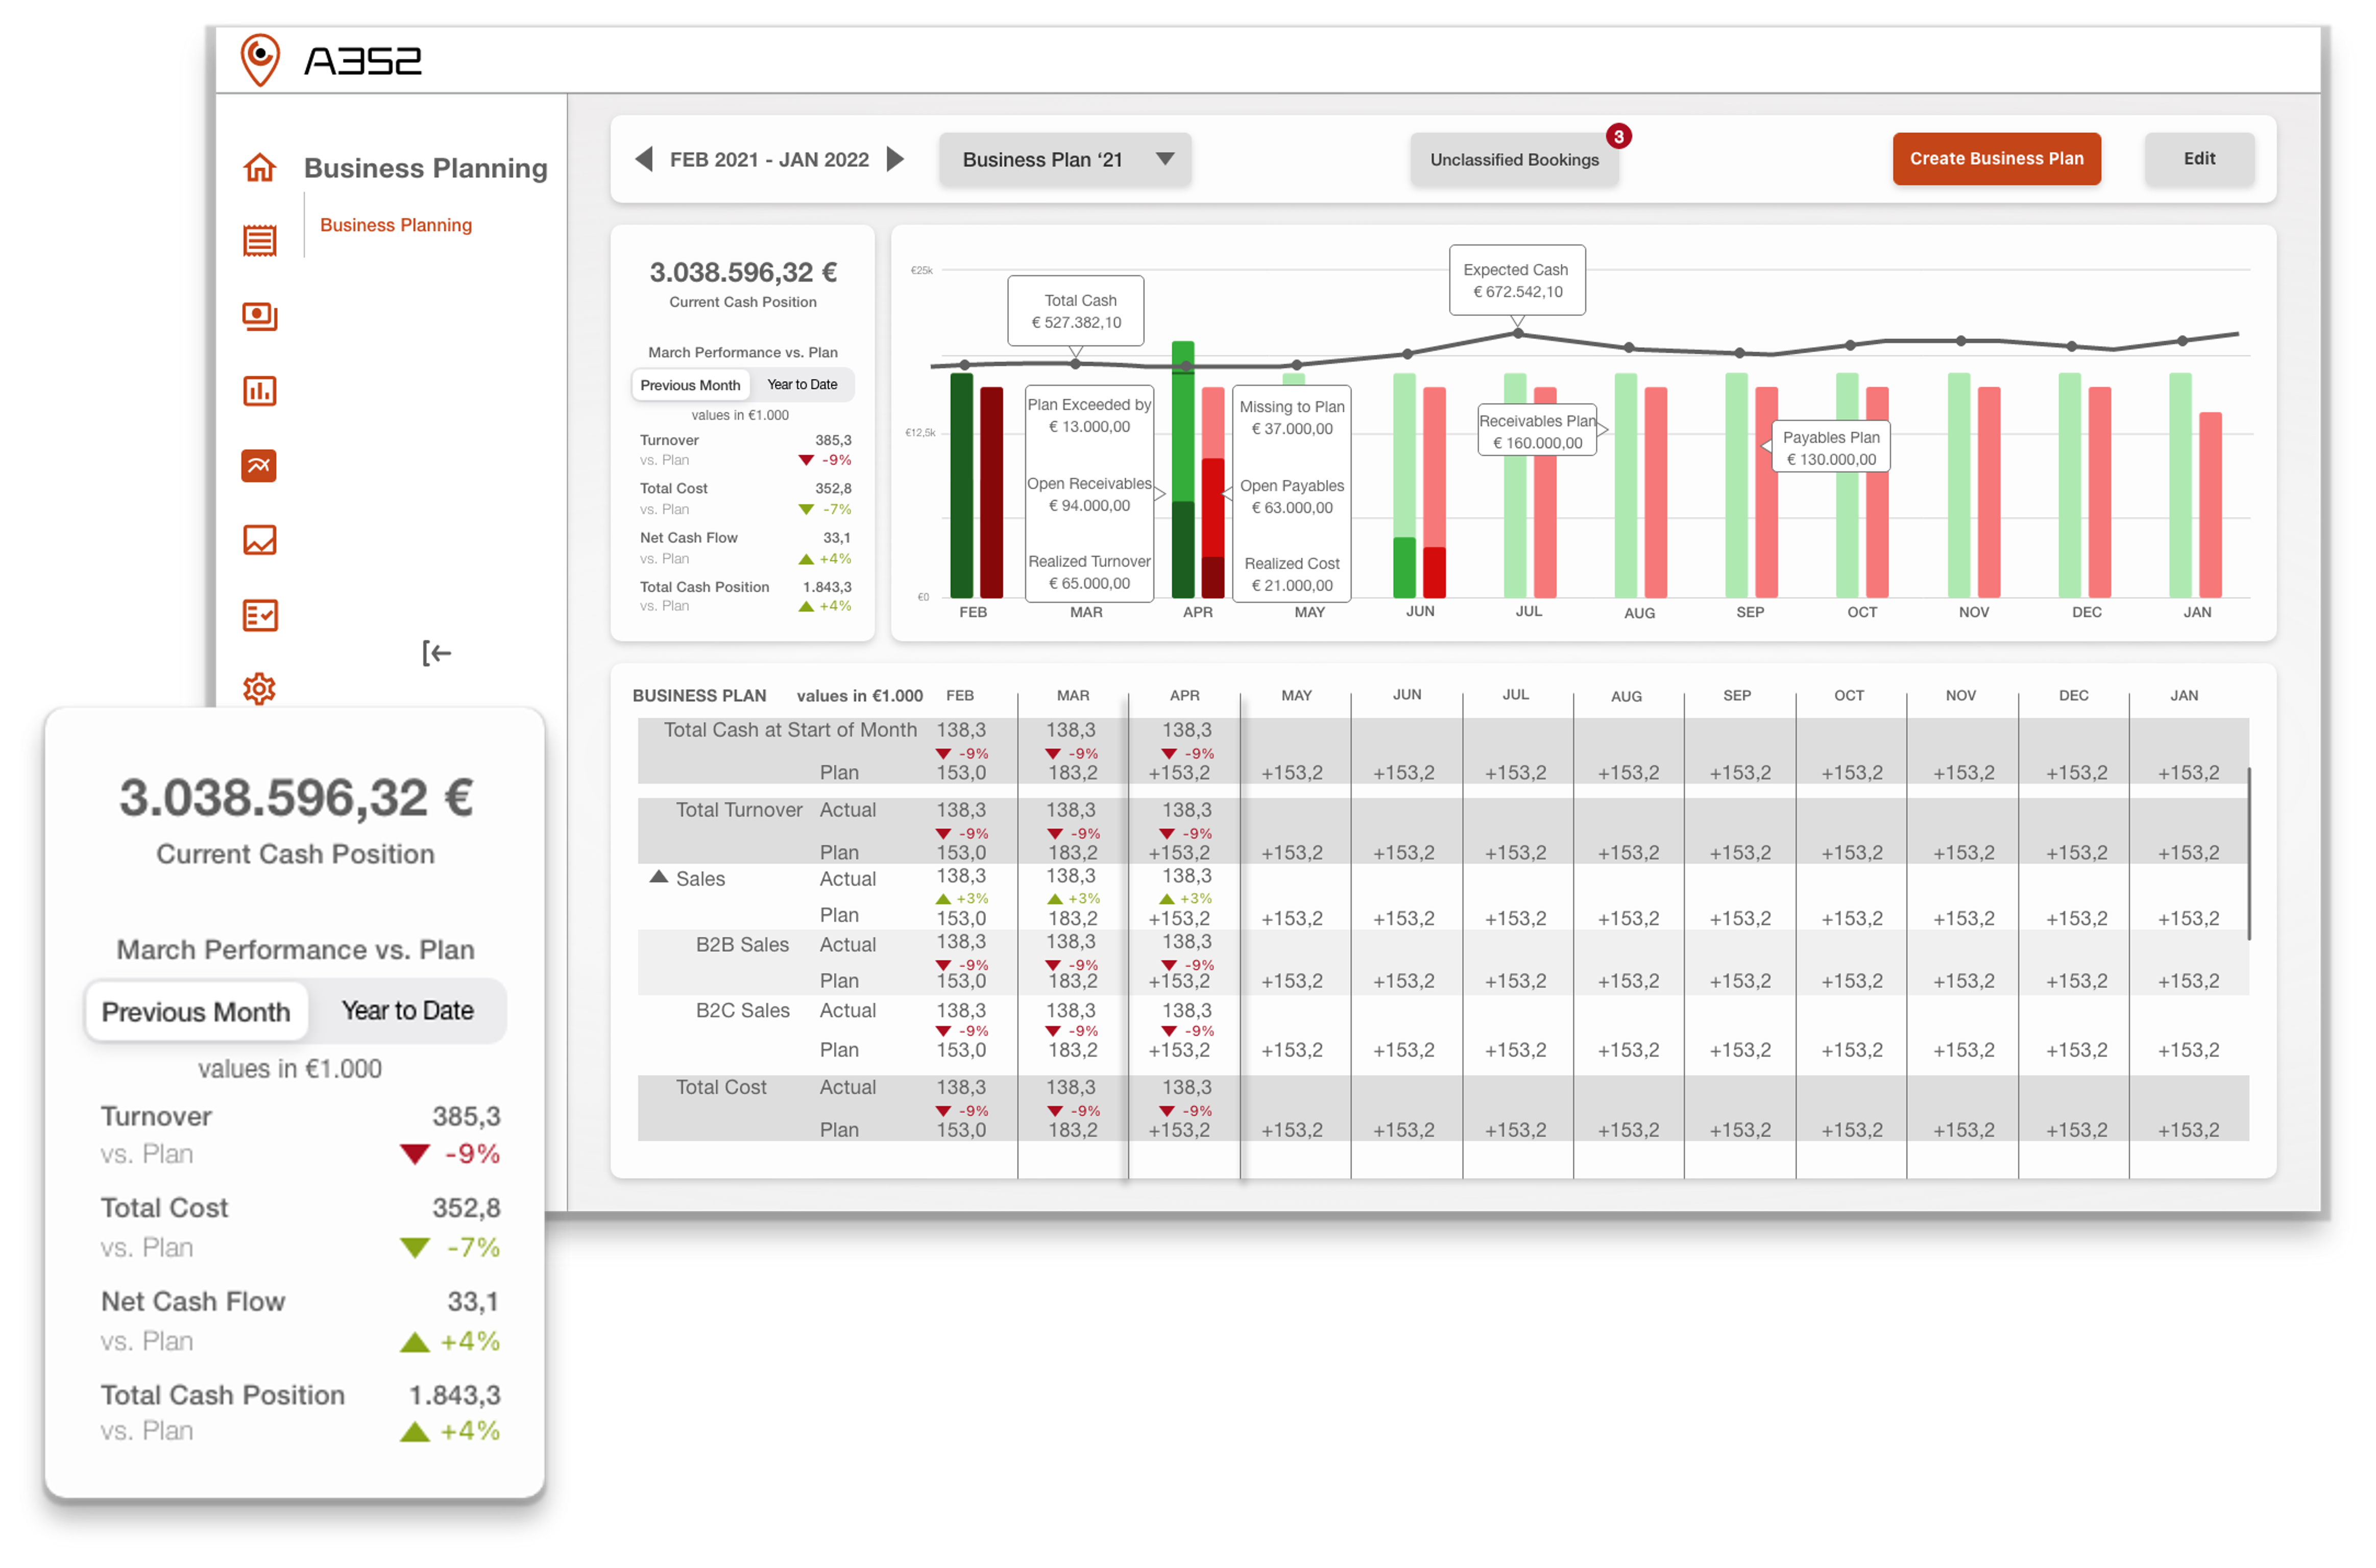Viewport: 2376px width, 1568px height.
Task: Select Year to Date in the floating panel
Action: tap(408, 1011)
